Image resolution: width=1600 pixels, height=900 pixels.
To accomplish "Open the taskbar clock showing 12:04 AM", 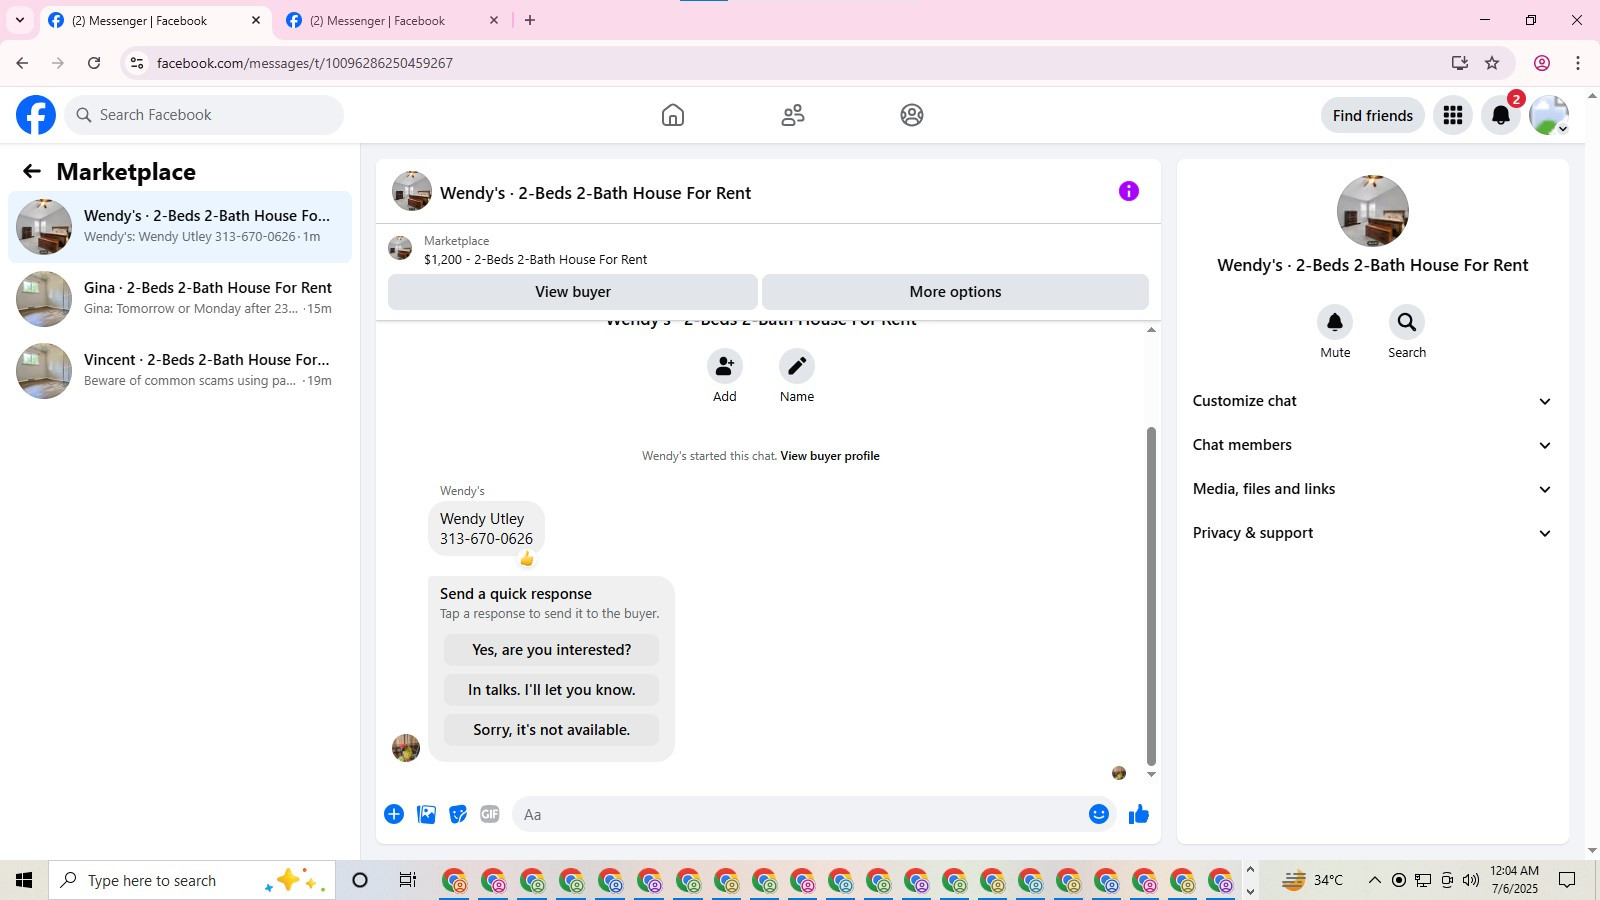I will pyautogui.click(x=1514, y=880).
